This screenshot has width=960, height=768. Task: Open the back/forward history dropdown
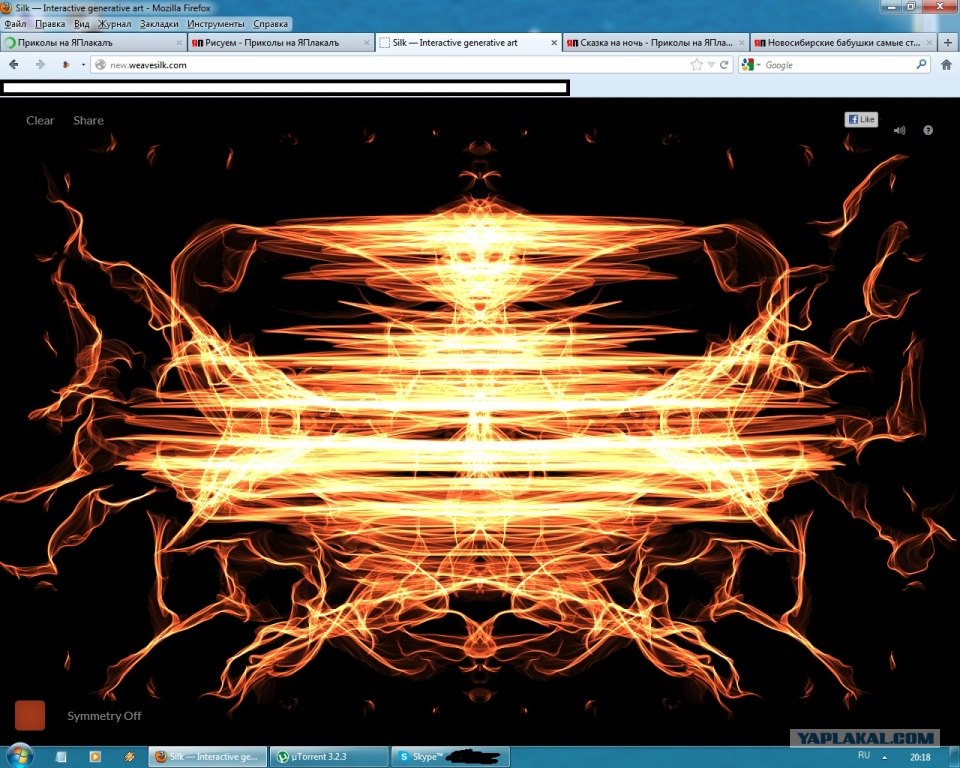tap(83, 64)
